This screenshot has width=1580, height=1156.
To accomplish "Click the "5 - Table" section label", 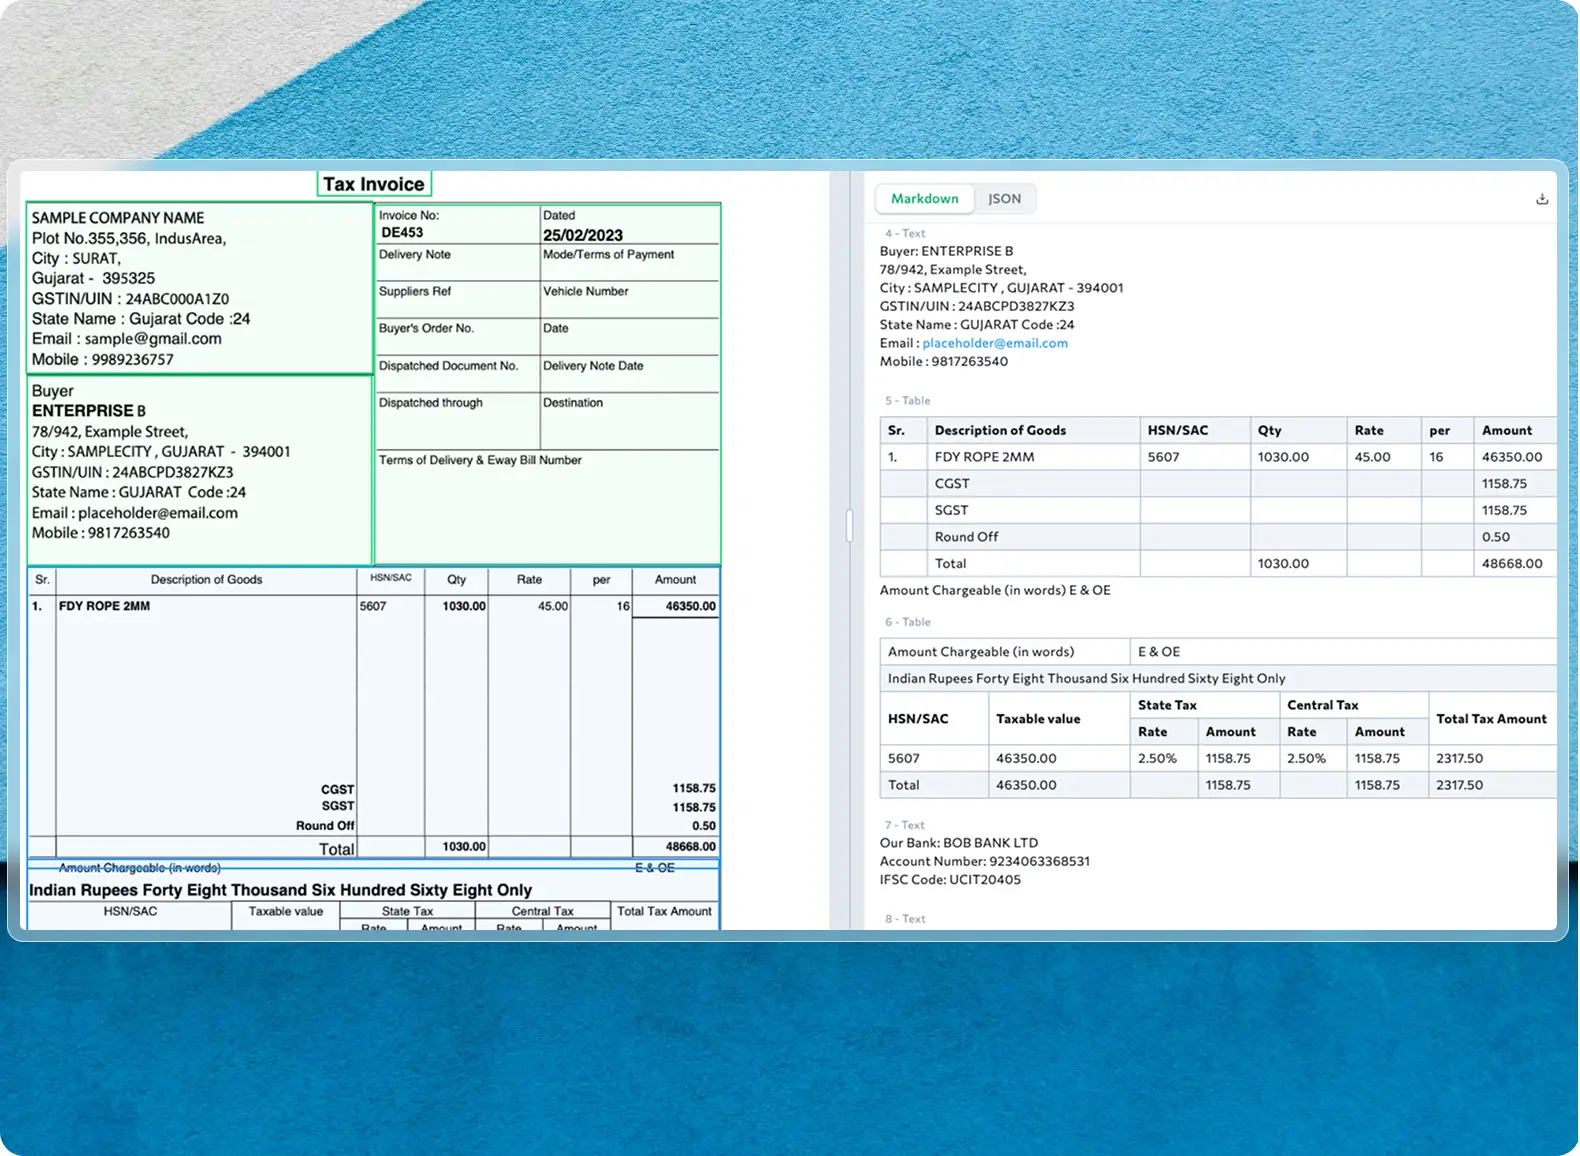I will 907,400.
